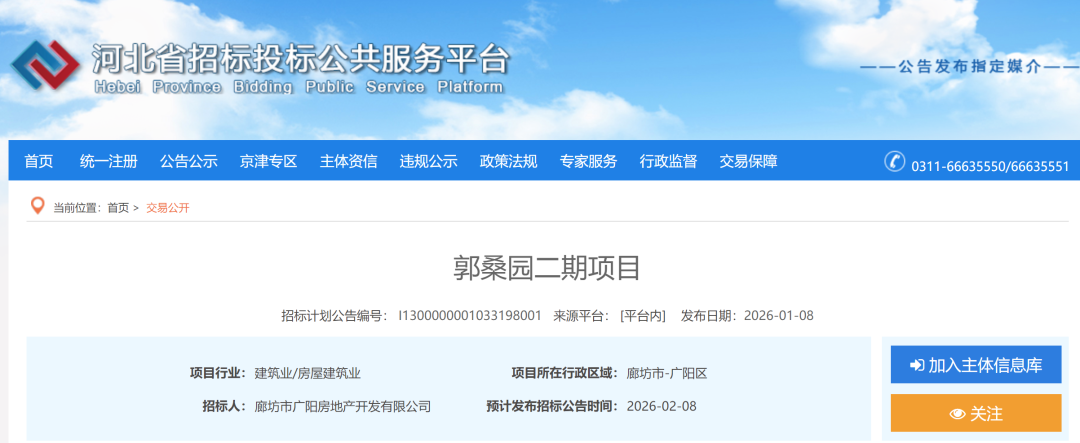Screen dimensions: 1080x443
Task: Click the location pin icon in breadcrumb
Action: point(38,206)
